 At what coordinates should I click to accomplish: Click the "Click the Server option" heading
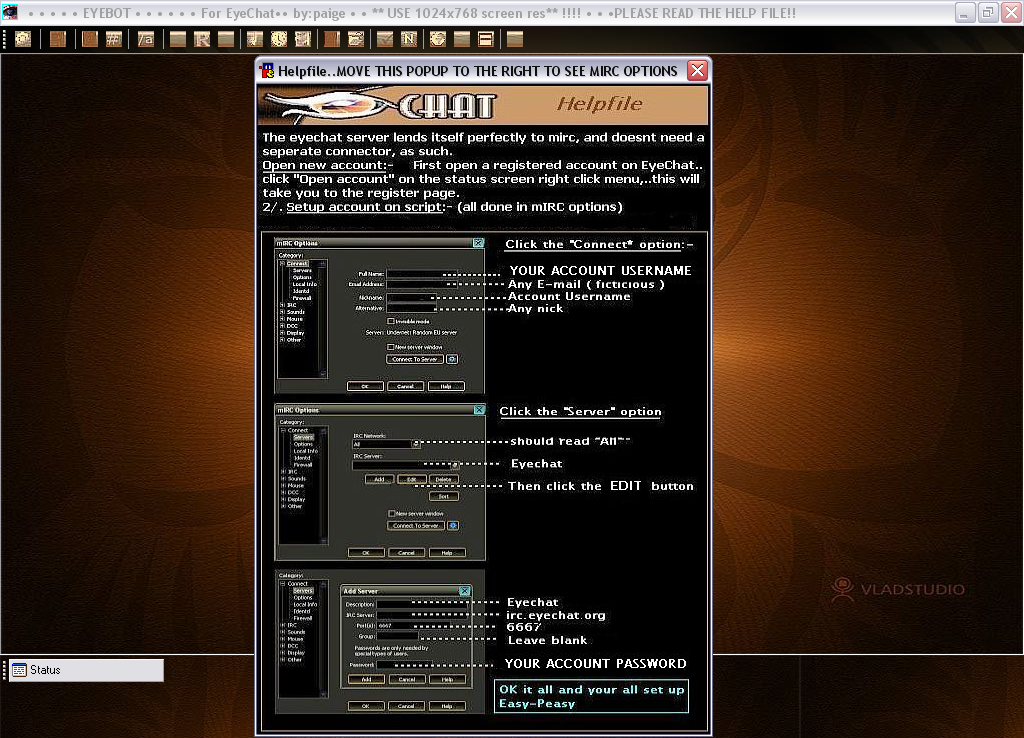[581, 411]
